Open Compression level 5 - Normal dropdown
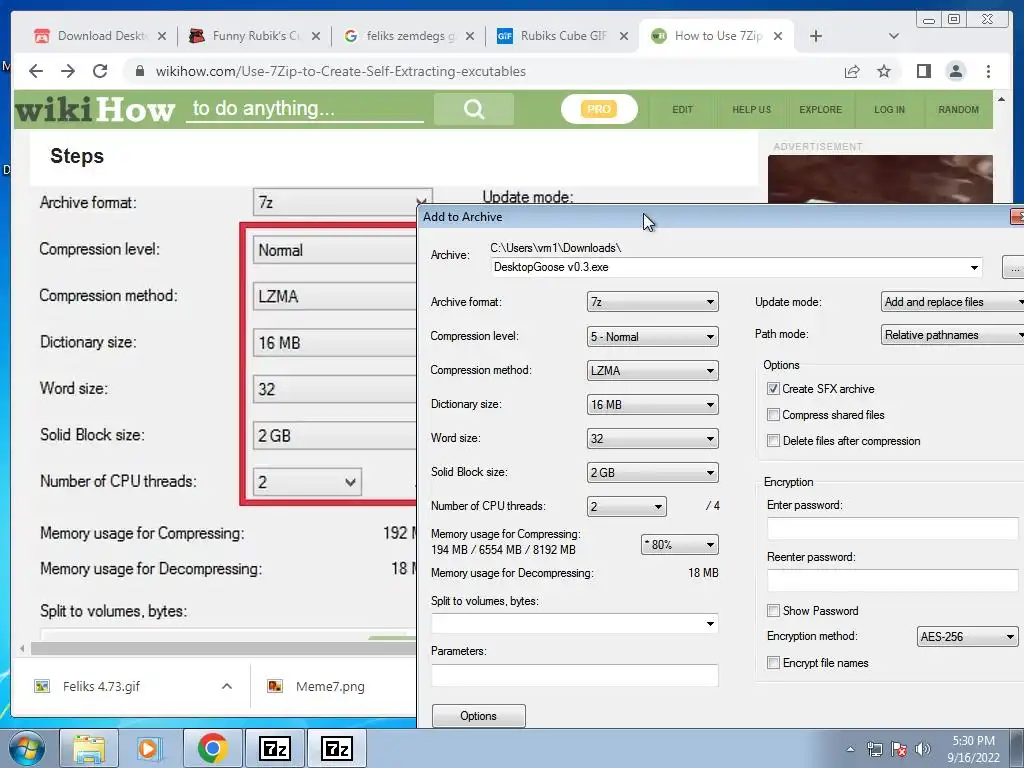1024x768 pixels. [652, 336]
